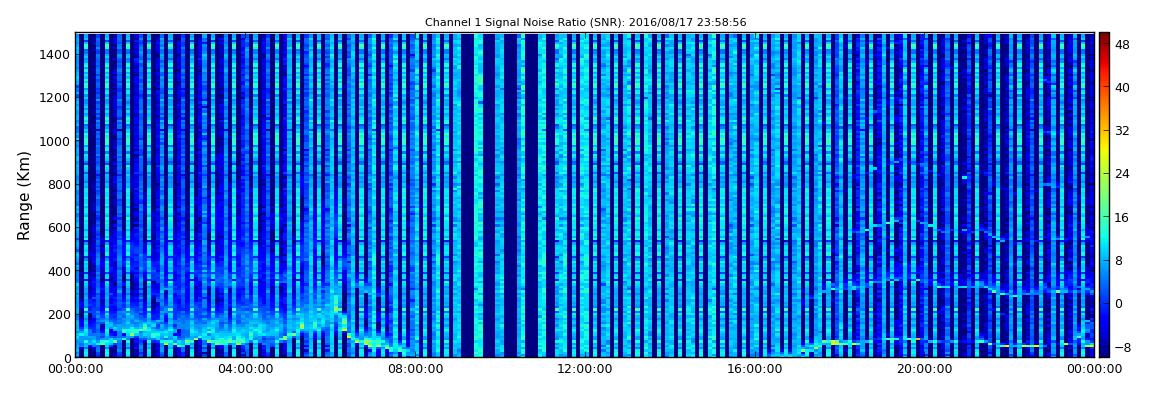Viewport: 1150px width, 407px height.
Task: Click the 08:00:00 time axis label
Action: point(415,369)
